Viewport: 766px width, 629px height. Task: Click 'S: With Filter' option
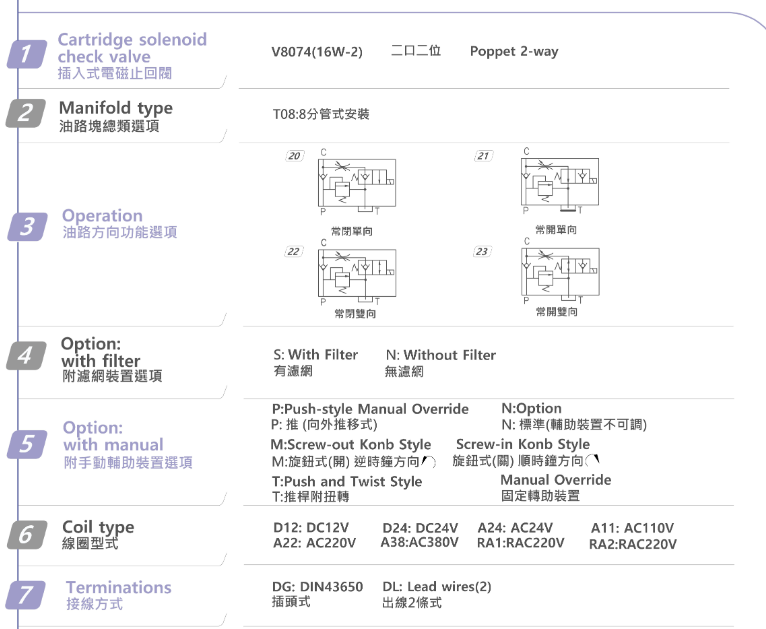[316, 355]
